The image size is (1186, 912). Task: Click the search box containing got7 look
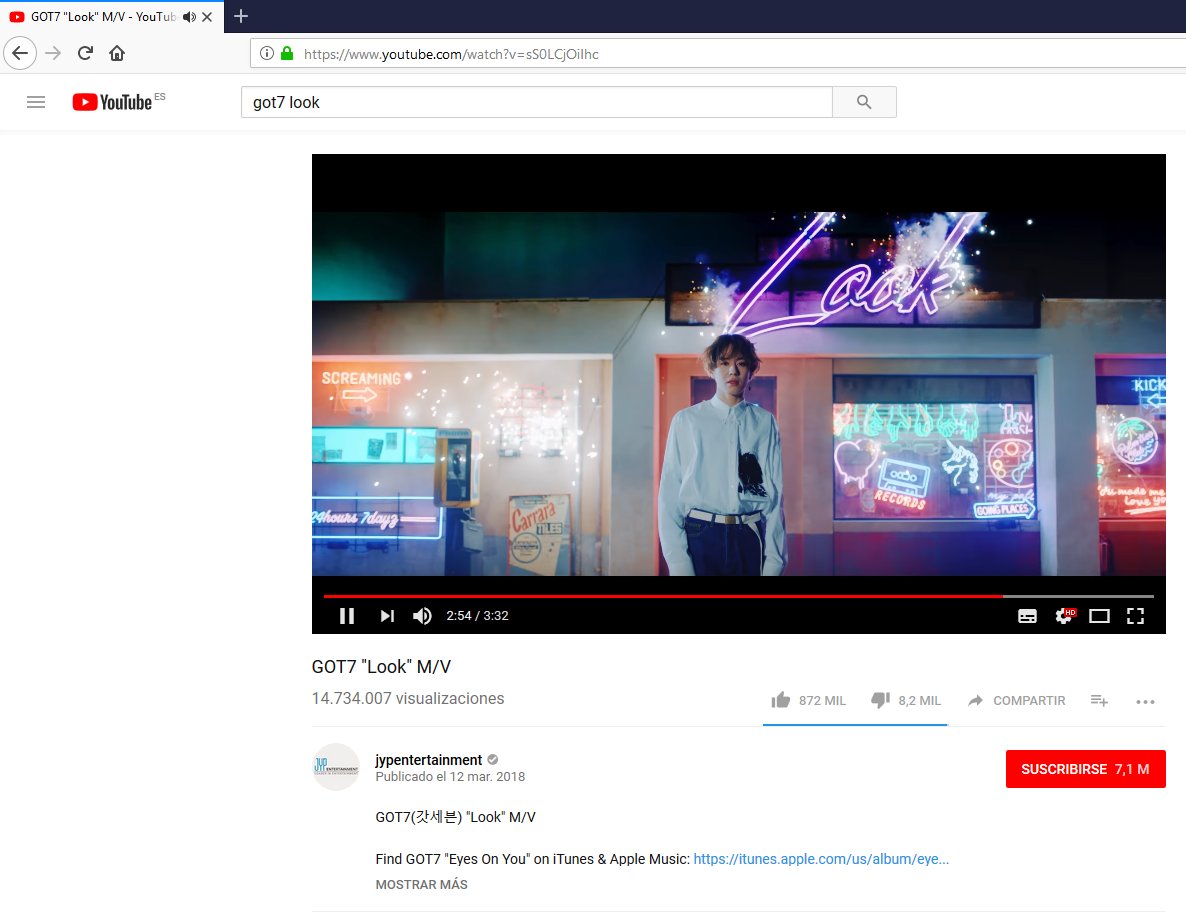point(536,102)
